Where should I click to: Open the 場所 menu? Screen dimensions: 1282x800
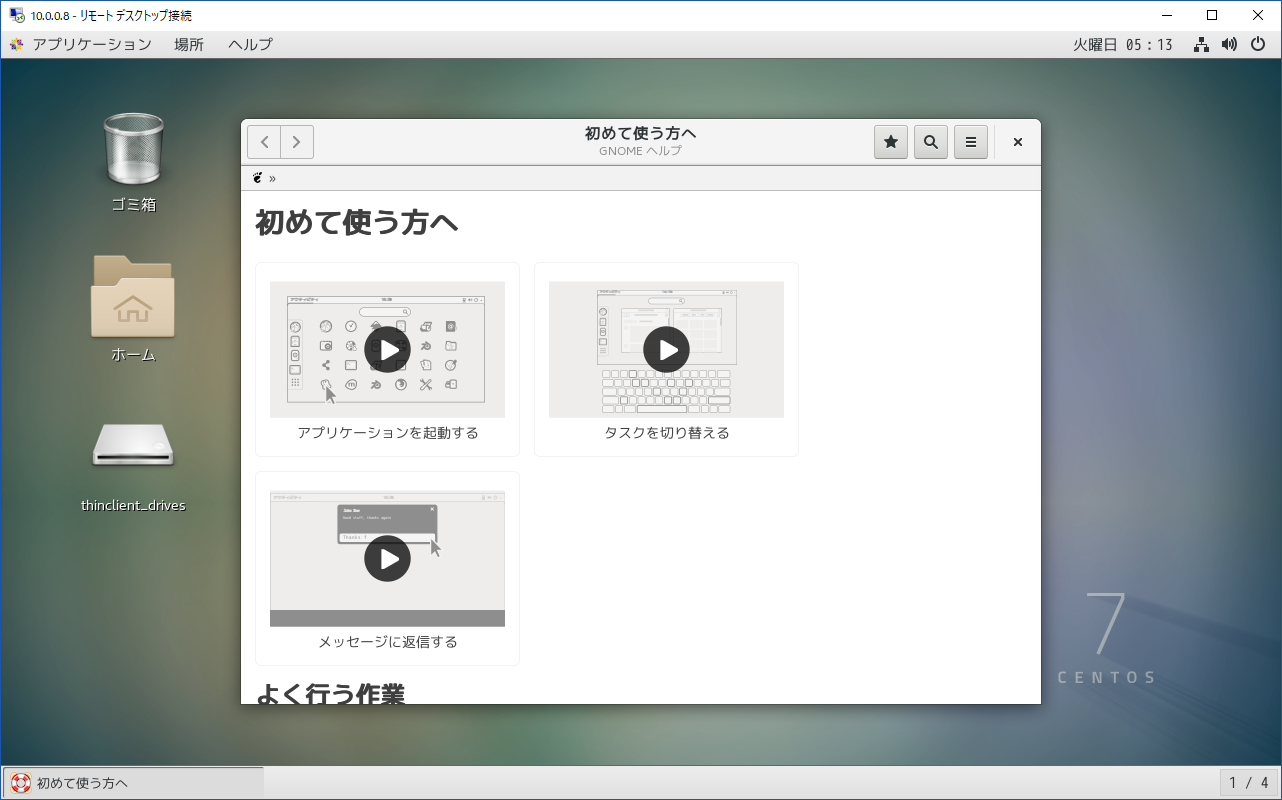[x=189, y=44]
